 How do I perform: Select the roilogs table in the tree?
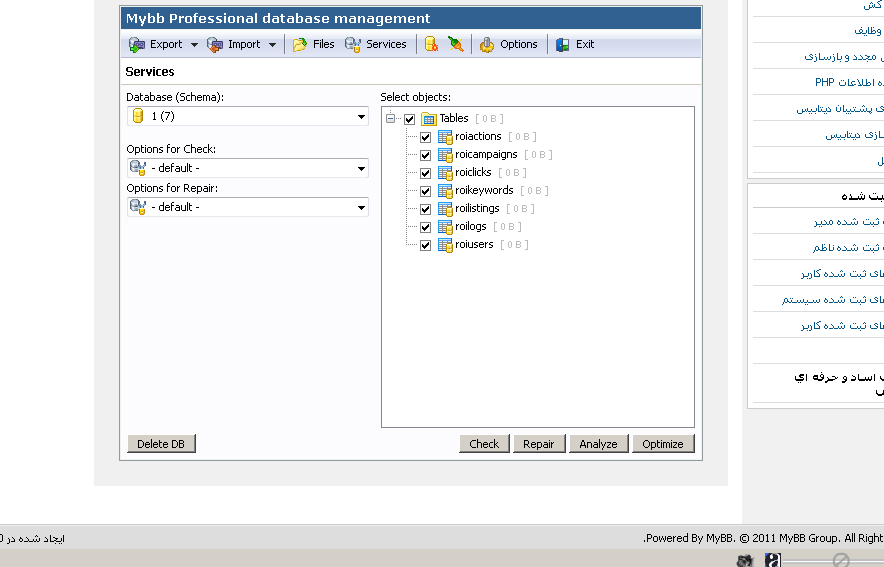coord(470,227)
